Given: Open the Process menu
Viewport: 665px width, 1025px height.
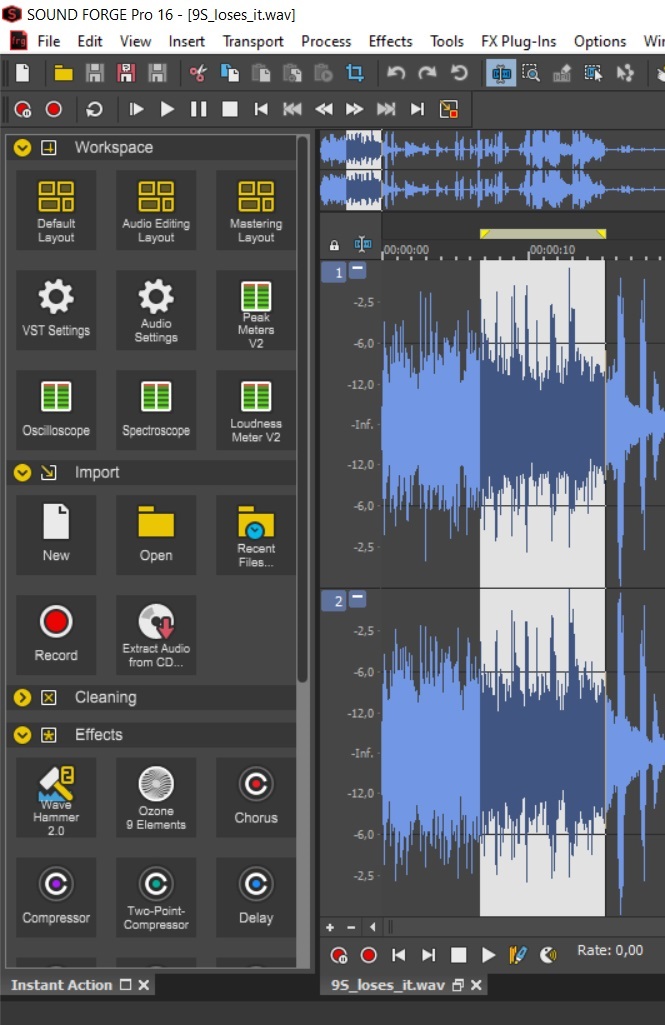Looking at the screenshot, I should click(326, 41).
